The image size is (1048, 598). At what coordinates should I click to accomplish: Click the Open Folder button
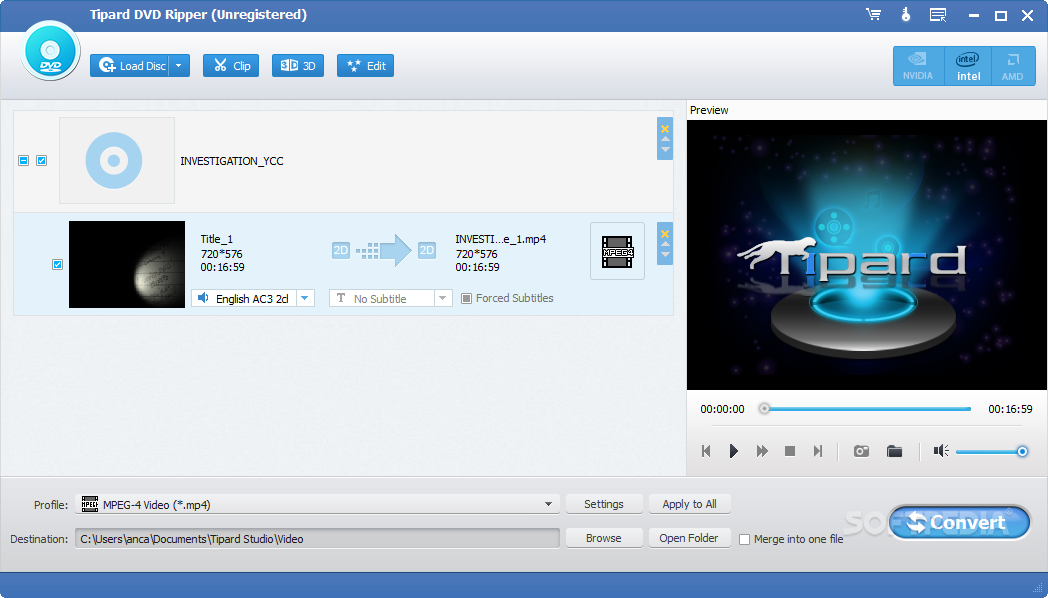689,538
